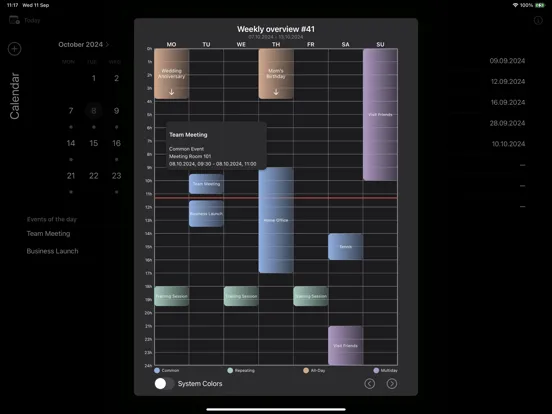Click the TH column header

click(276, 44)
